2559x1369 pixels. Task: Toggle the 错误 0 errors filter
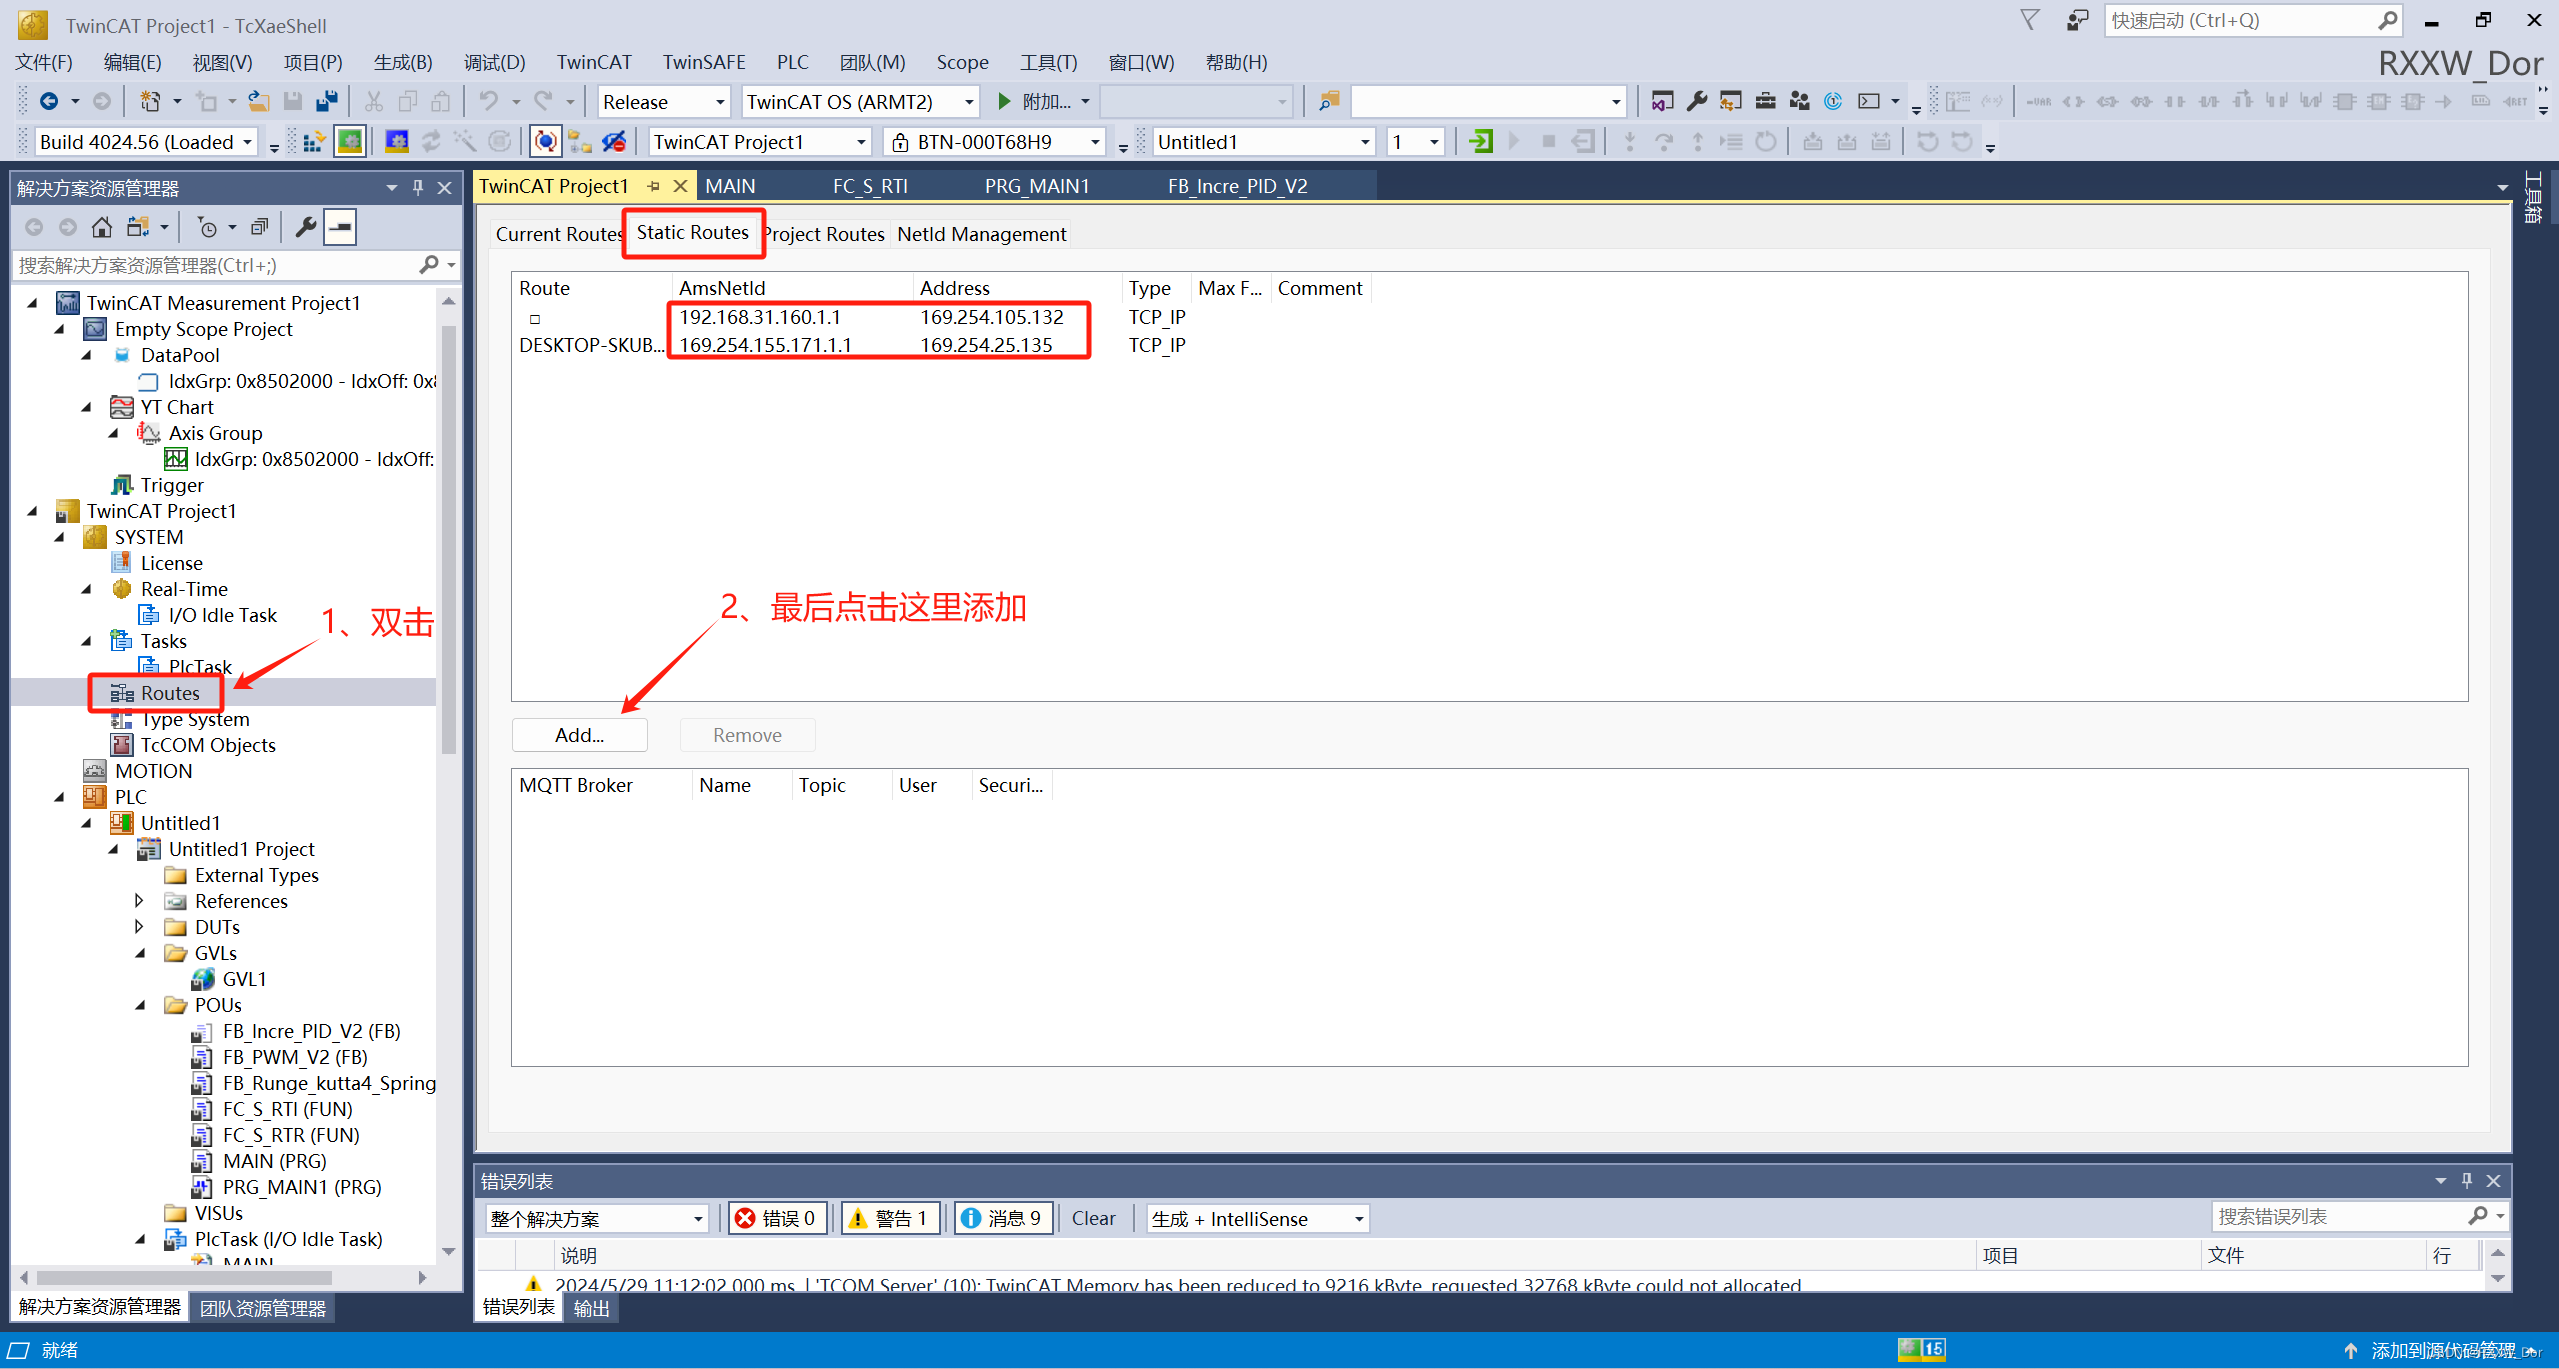tap(777, 1218)
